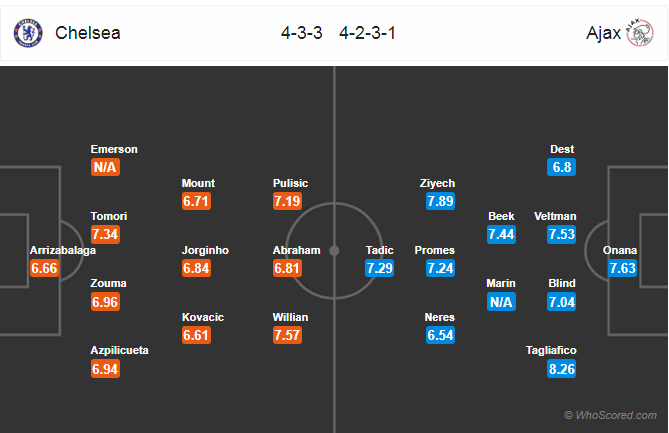Select Marin's N/A rating badge
Screen dimensions: 669x433
tap(501, 302)
